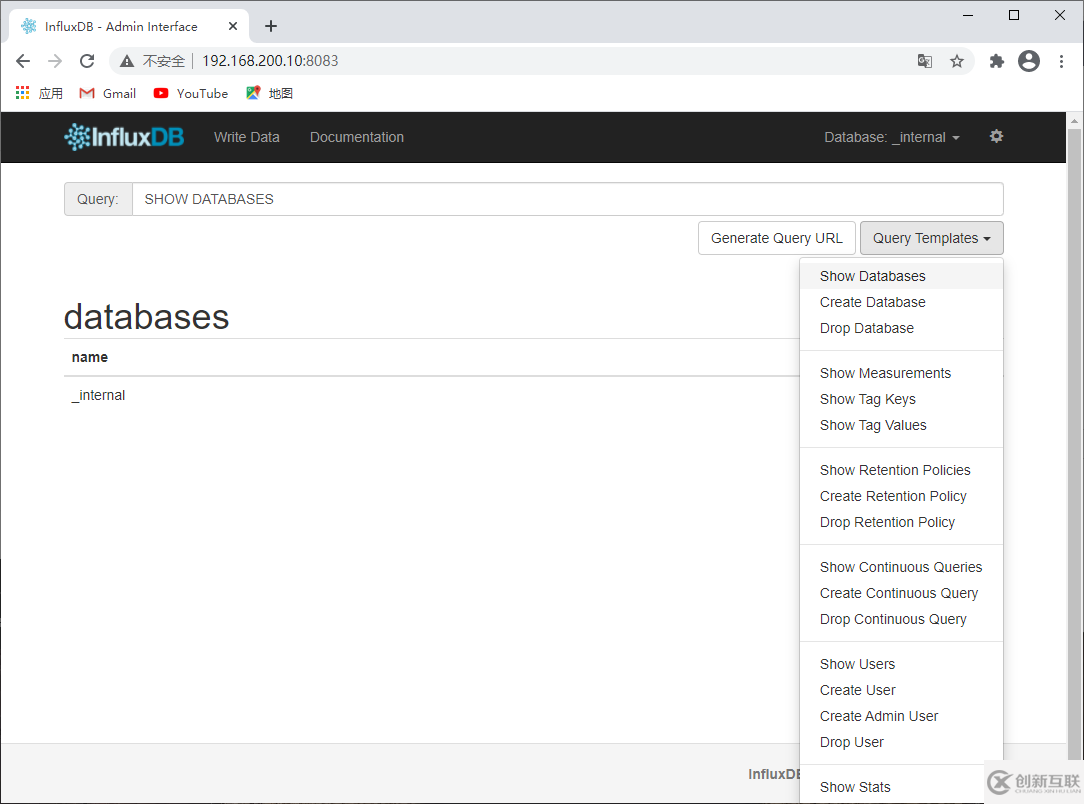Open the Chrome profile avatar icon

(x=1029, y=61)
